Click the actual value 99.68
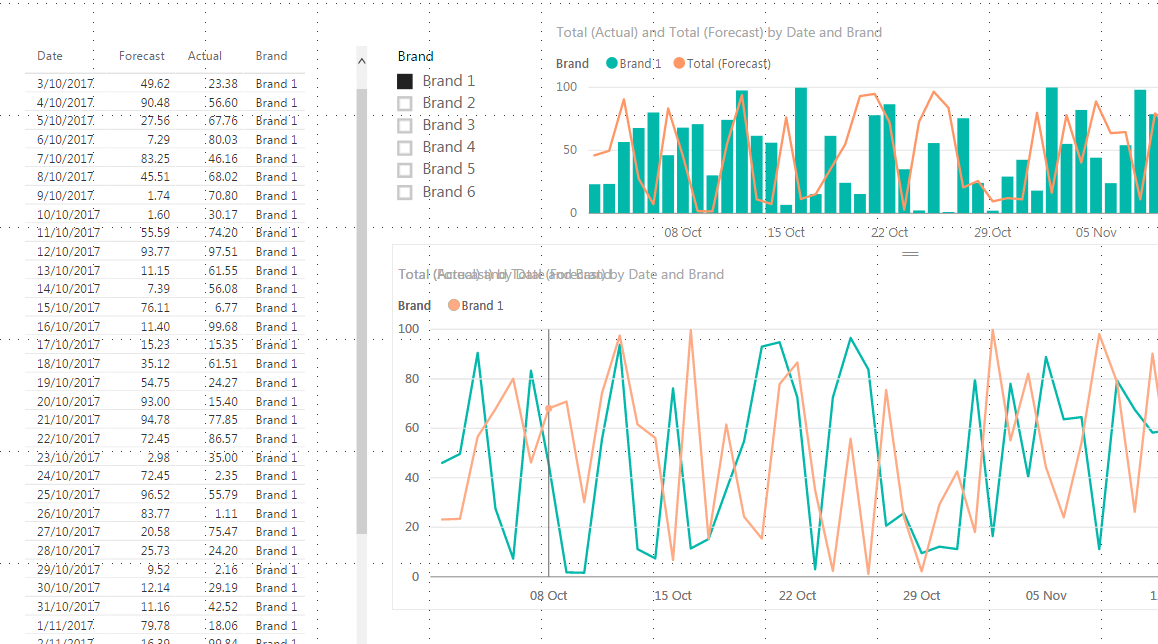 click(x=223, y=326)
